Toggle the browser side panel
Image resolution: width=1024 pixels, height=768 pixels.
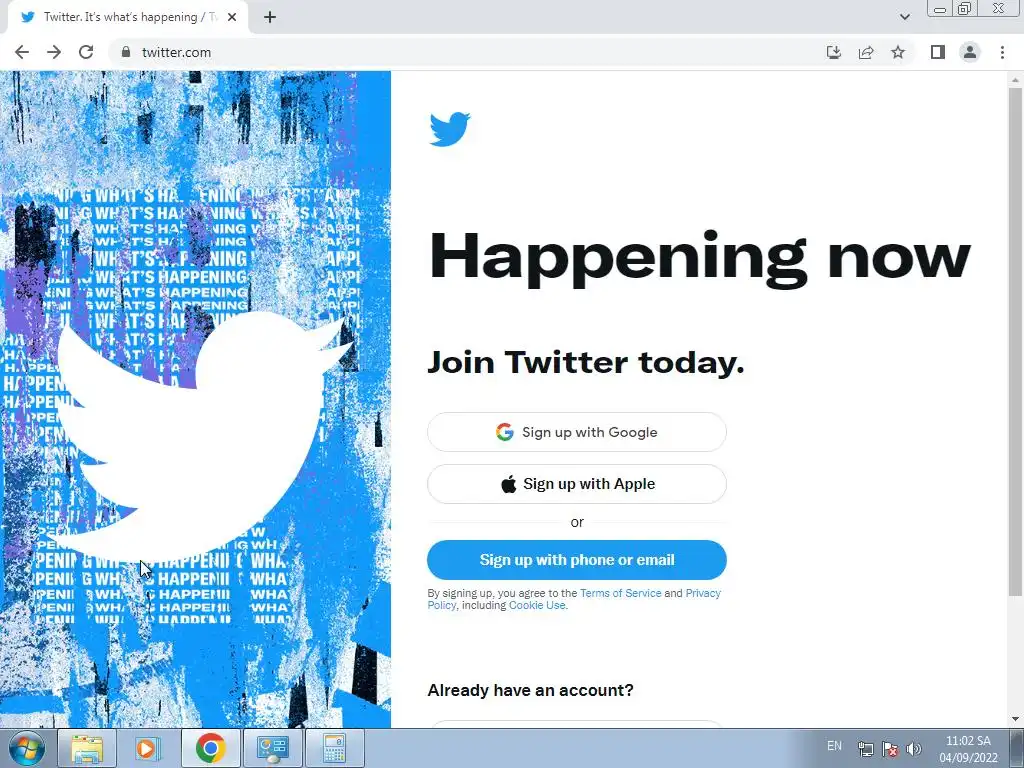[x=938, y=52]
